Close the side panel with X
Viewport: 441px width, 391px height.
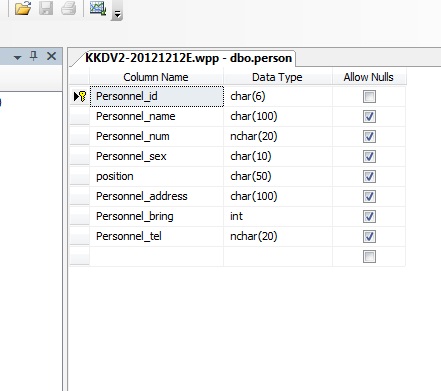[51, 56]
